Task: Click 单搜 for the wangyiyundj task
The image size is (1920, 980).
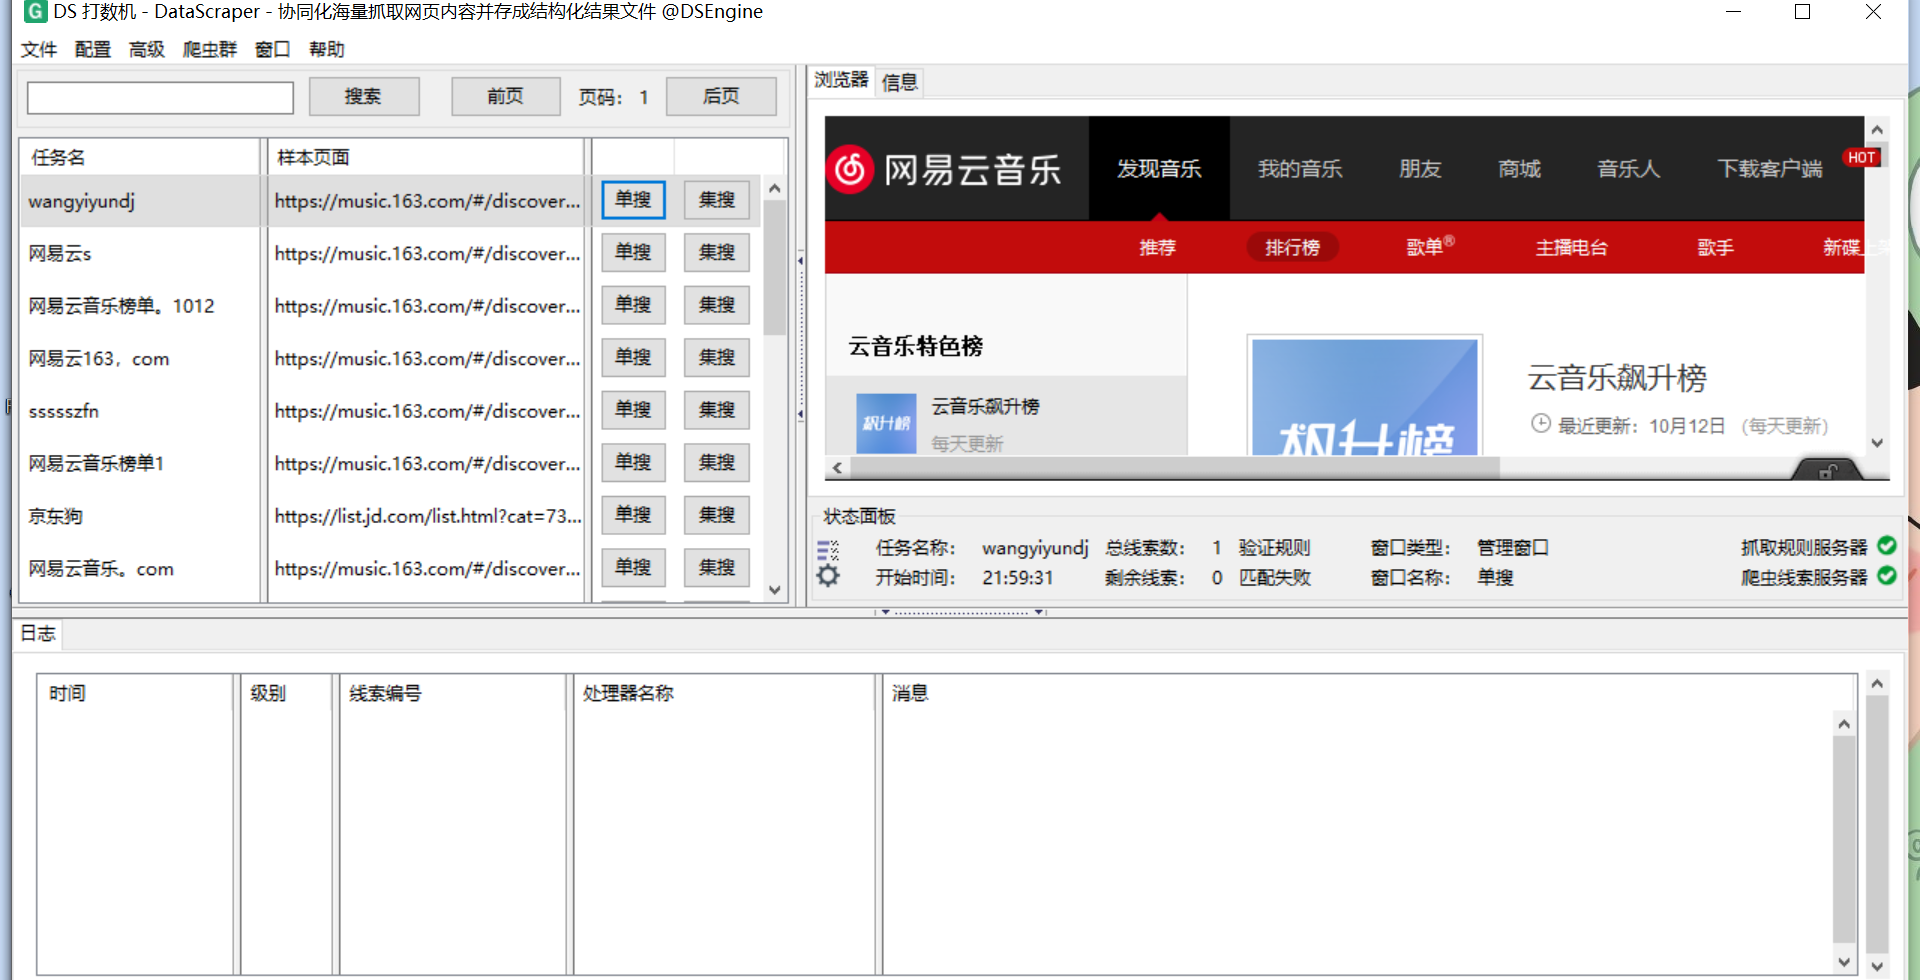Action: (633, 199)
